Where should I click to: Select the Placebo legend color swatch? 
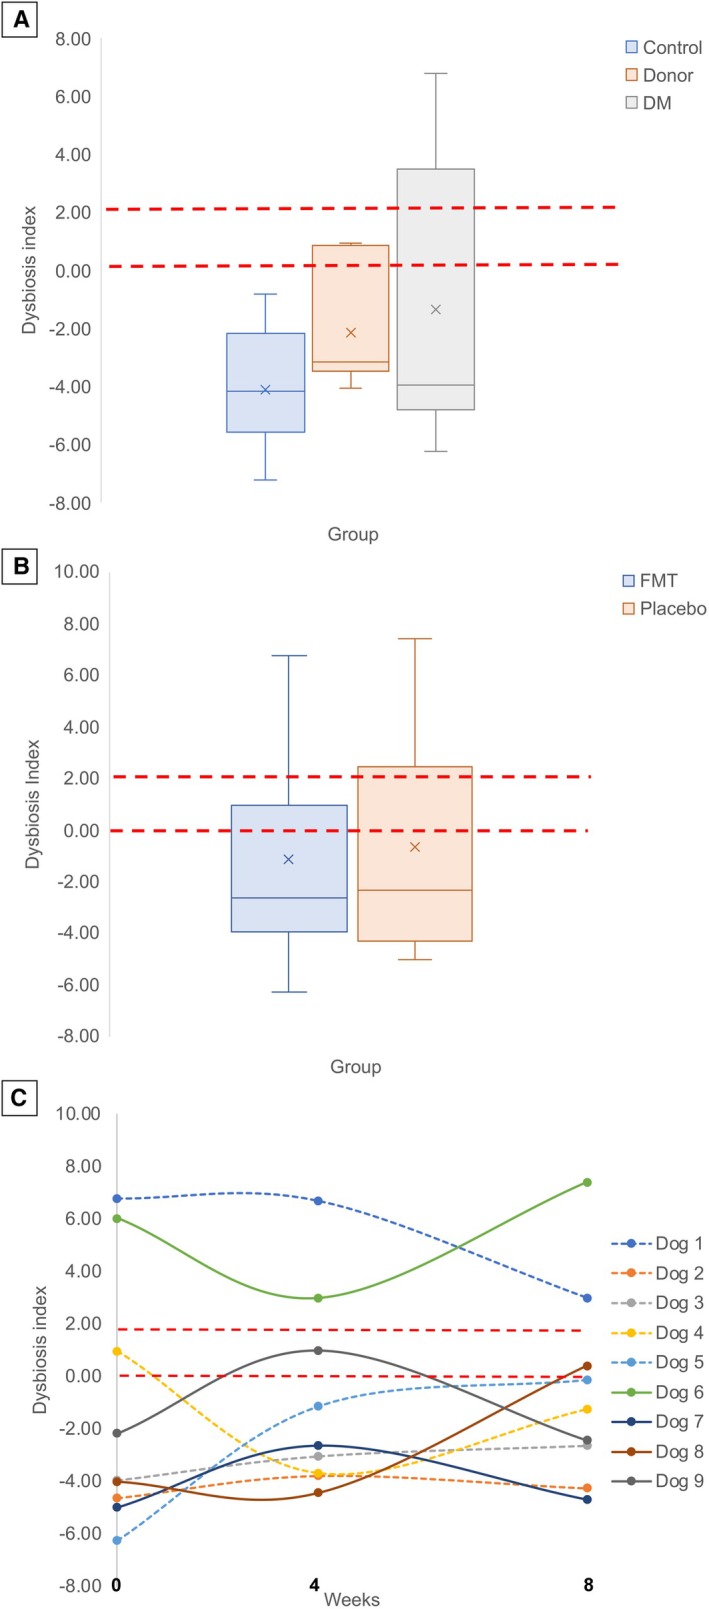[x=629, y=608]
